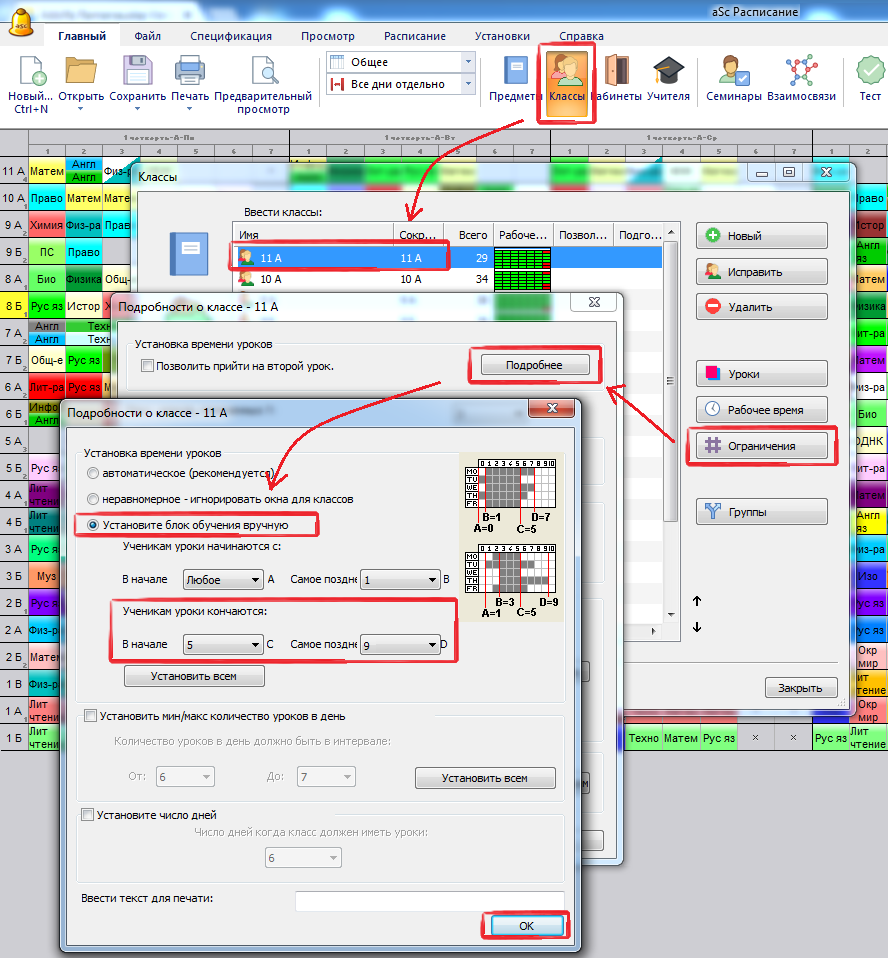Switch to the Спецификация ribbon tab
888x958 pixels.
230,36
